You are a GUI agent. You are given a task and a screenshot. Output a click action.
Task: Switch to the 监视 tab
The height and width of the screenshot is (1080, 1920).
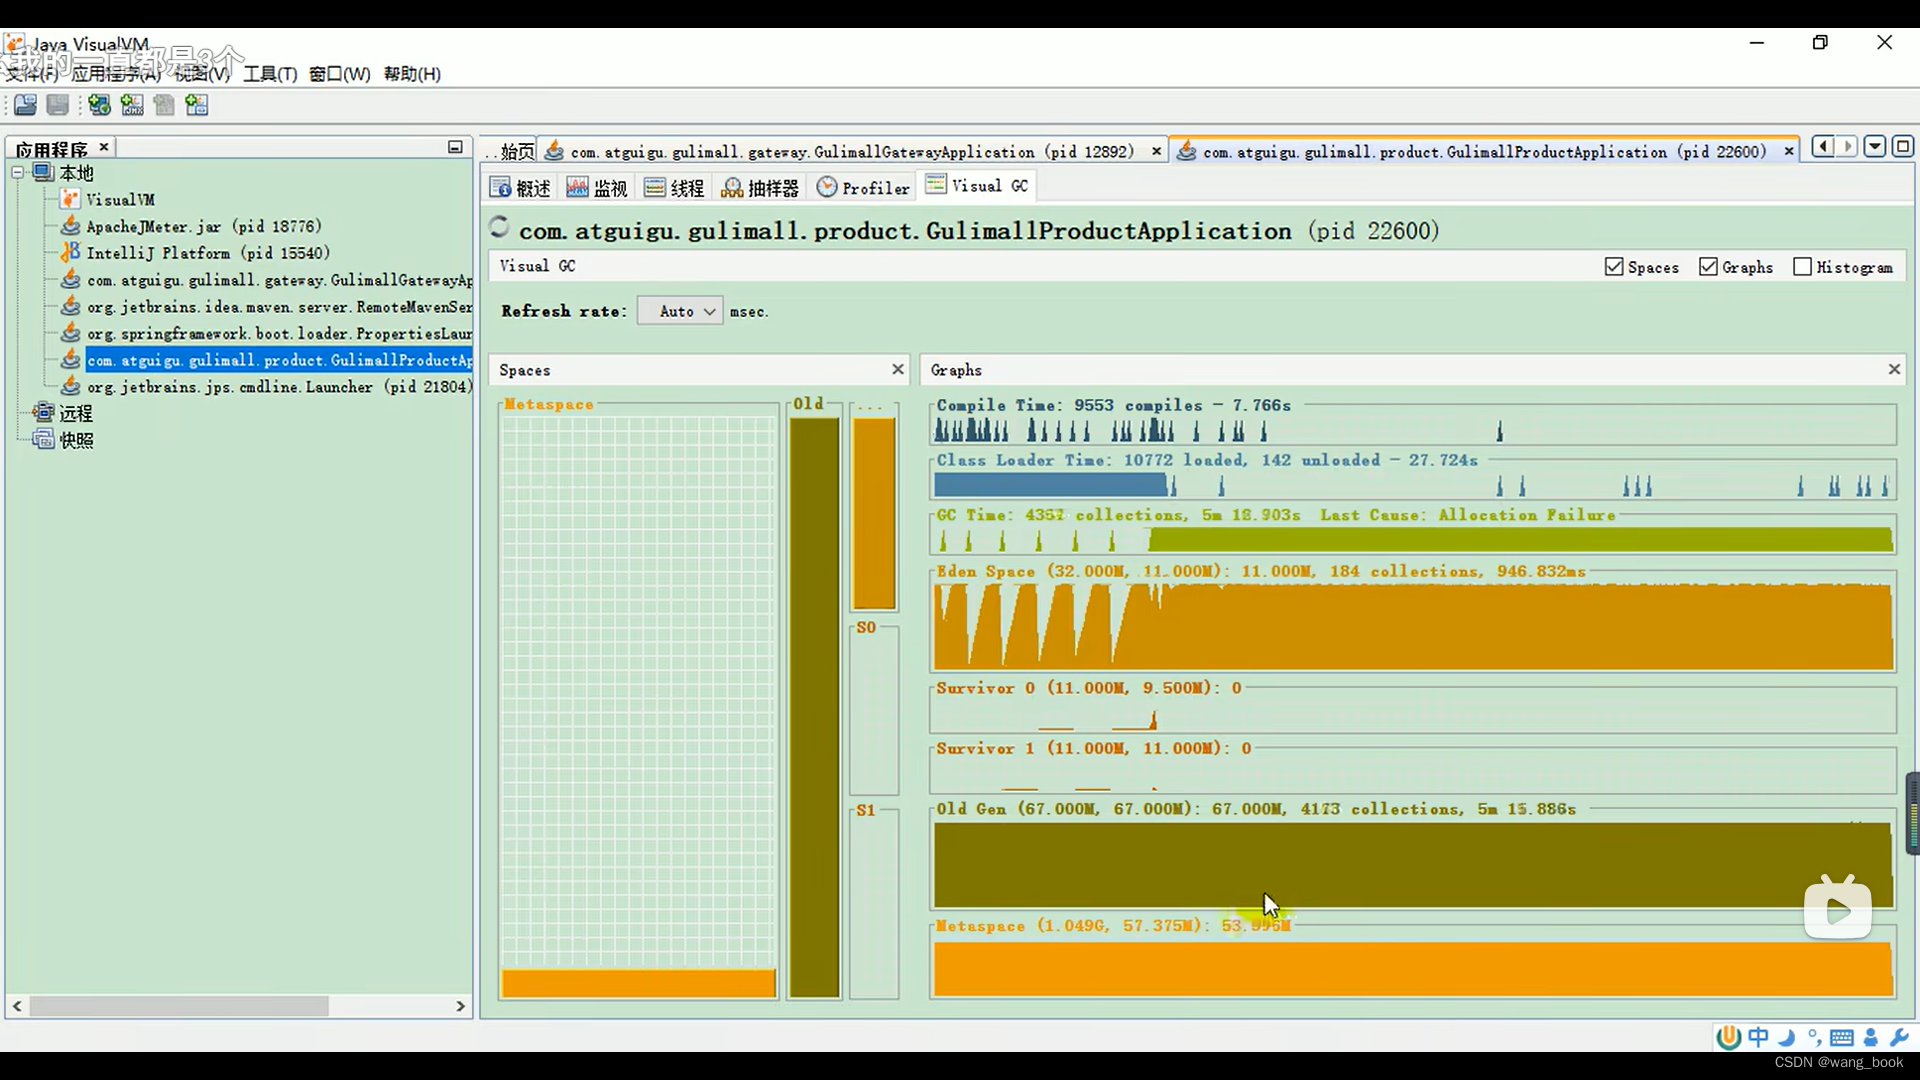[597, 188]
